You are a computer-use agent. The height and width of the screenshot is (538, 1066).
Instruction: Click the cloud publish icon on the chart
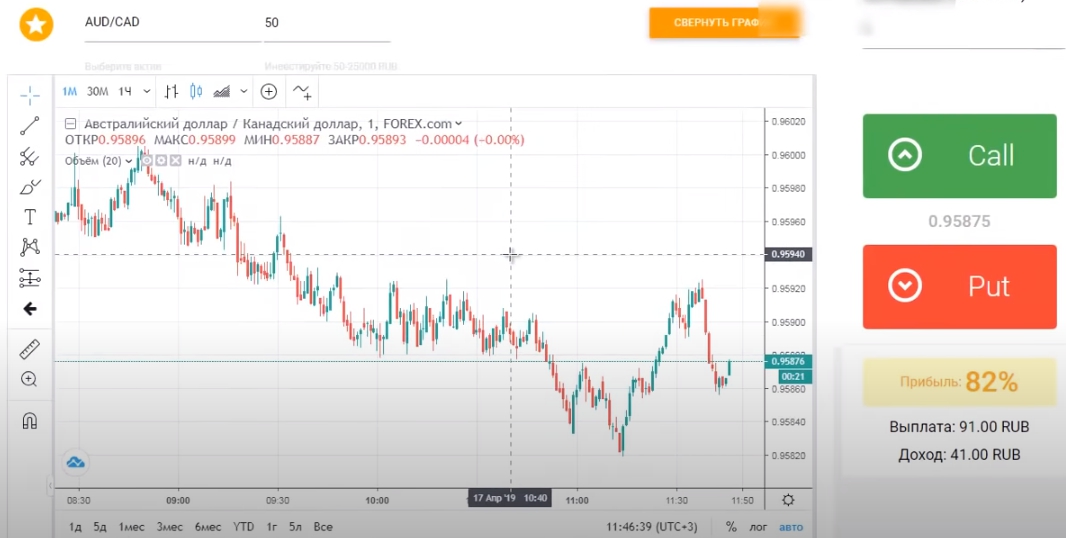tap(75, 463)
